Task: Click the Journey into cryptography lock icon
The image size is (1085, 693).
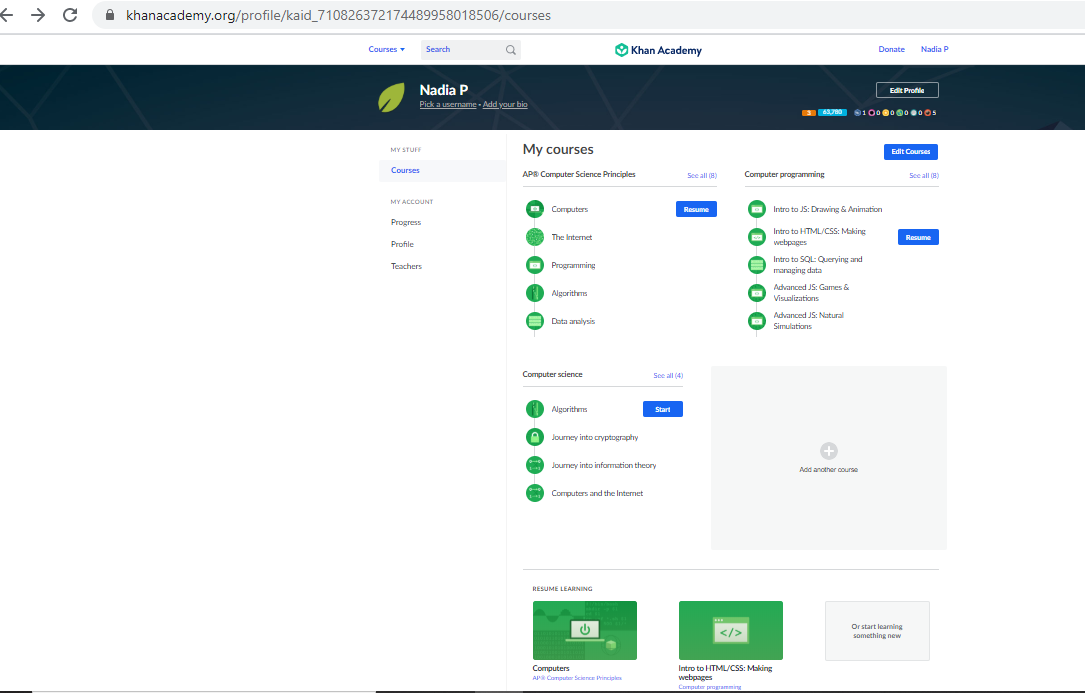Action: (535, 437)
